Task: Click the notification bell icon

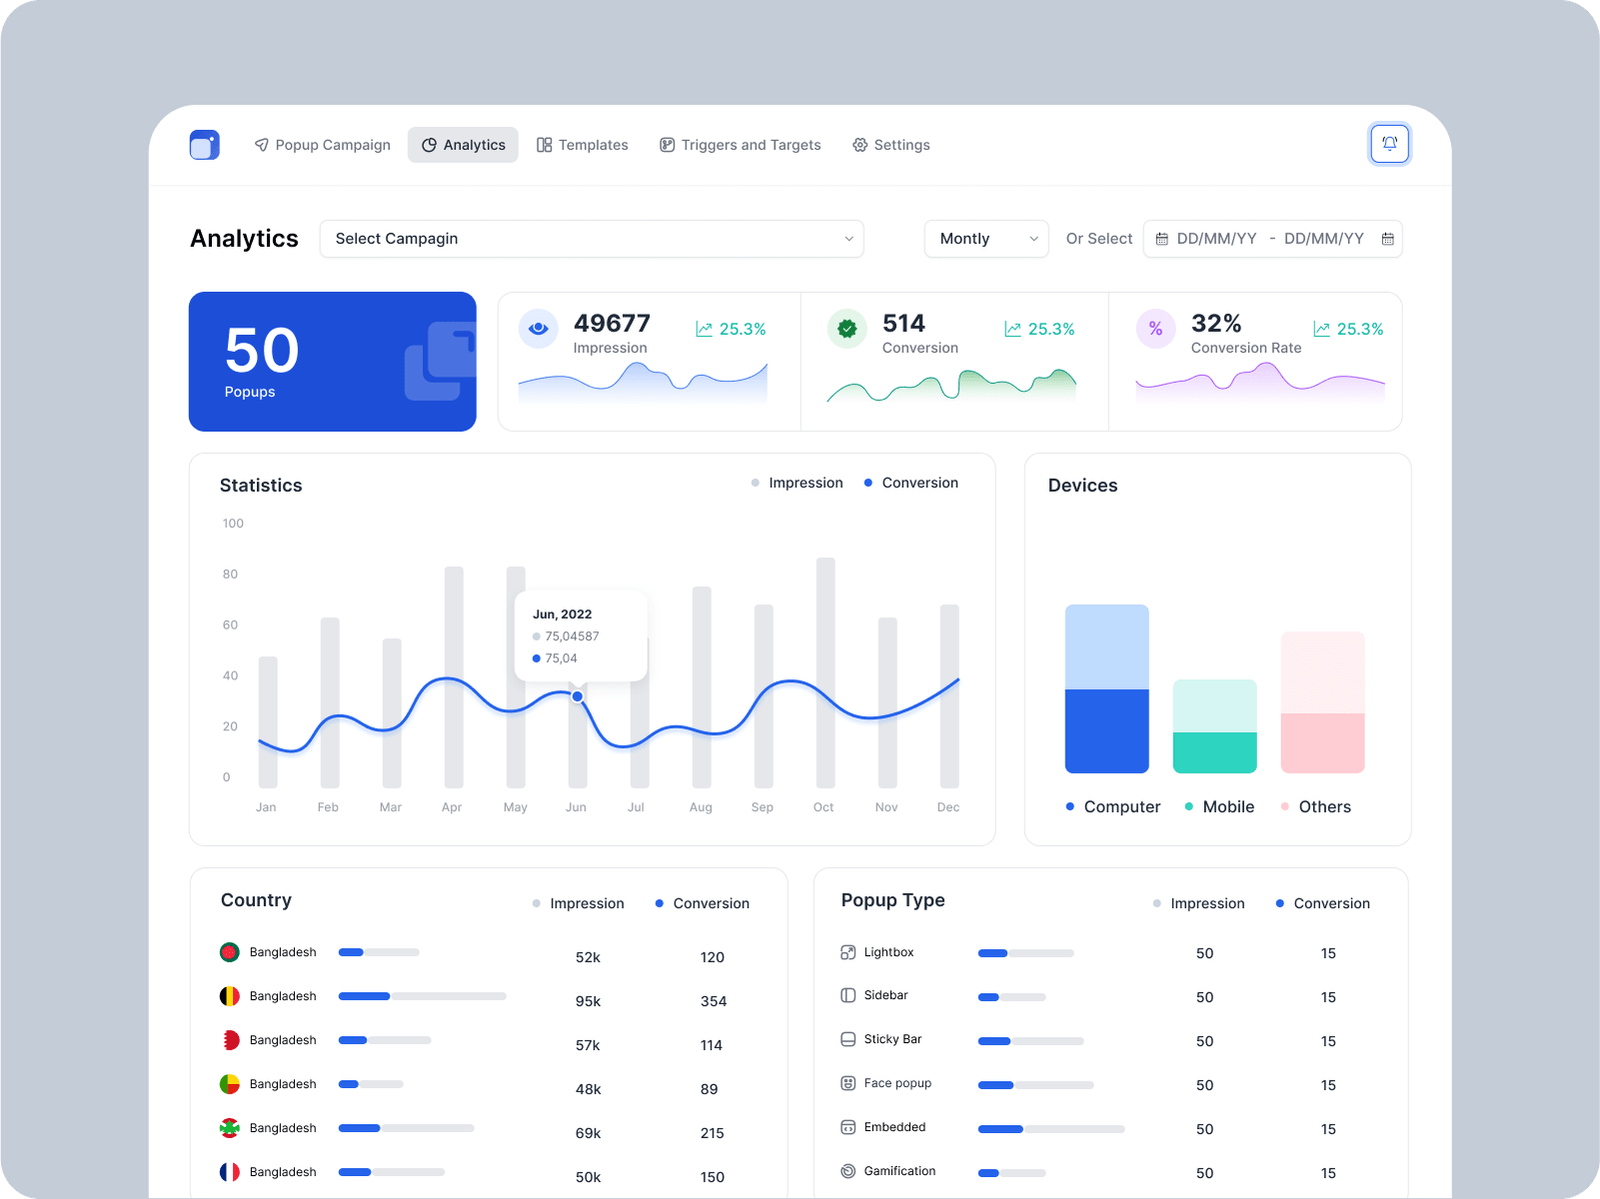Action: click(1389, 144)
